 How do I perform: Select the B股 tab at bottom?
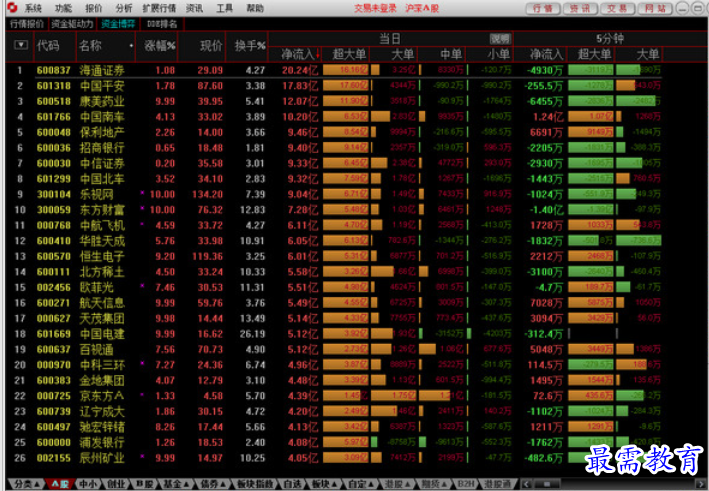[144, 484]
